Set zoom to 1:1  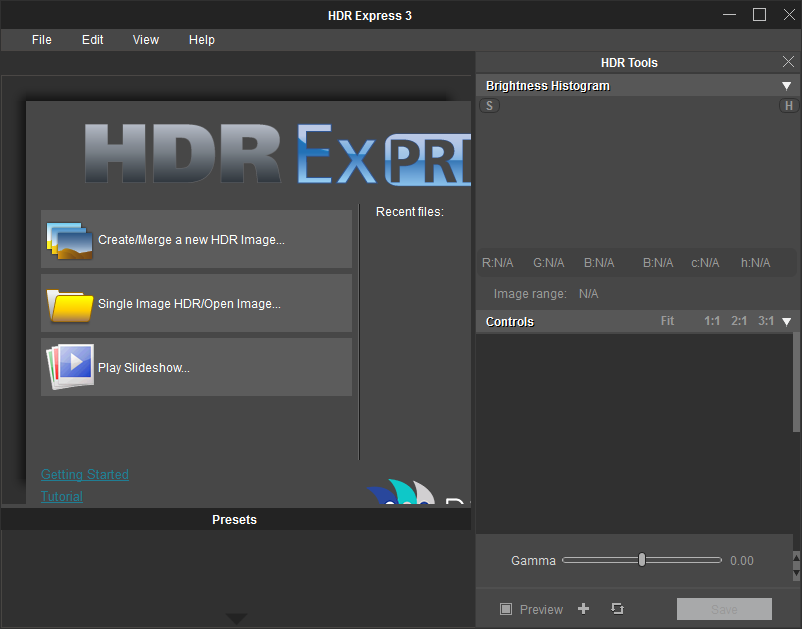click(x=711, y=321)
